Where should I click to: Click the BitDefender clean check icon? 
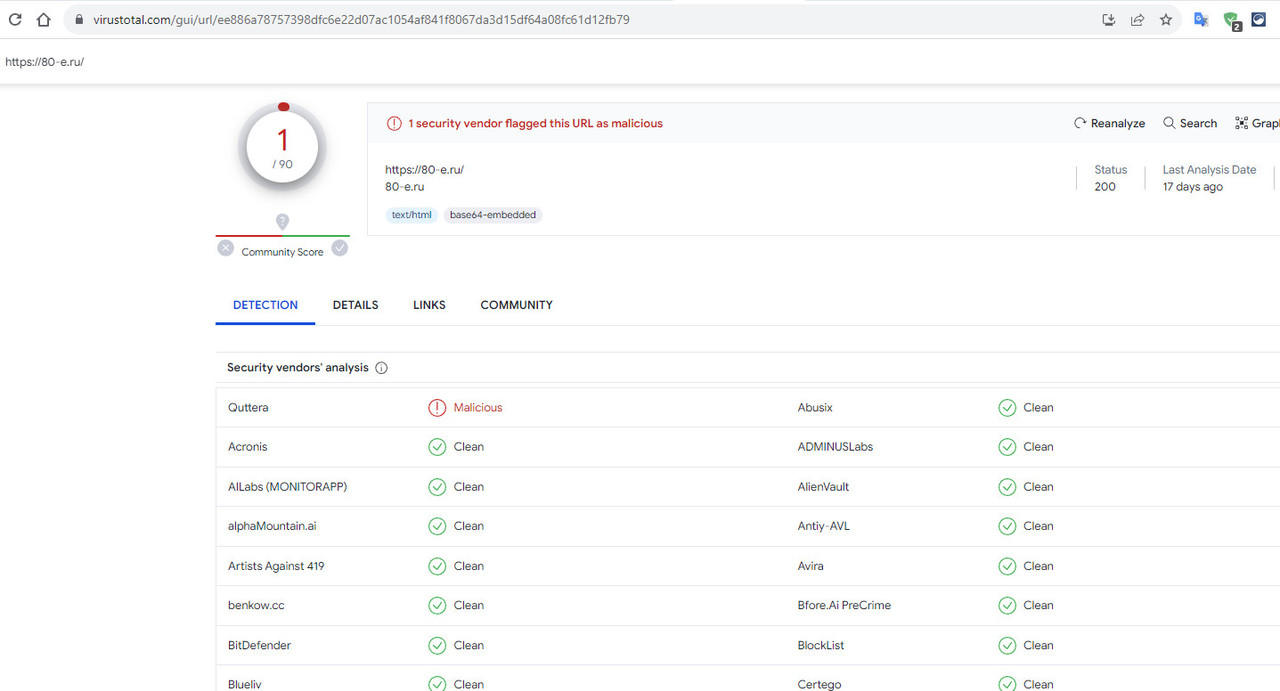pyautogui.click(x=437, y=645)
